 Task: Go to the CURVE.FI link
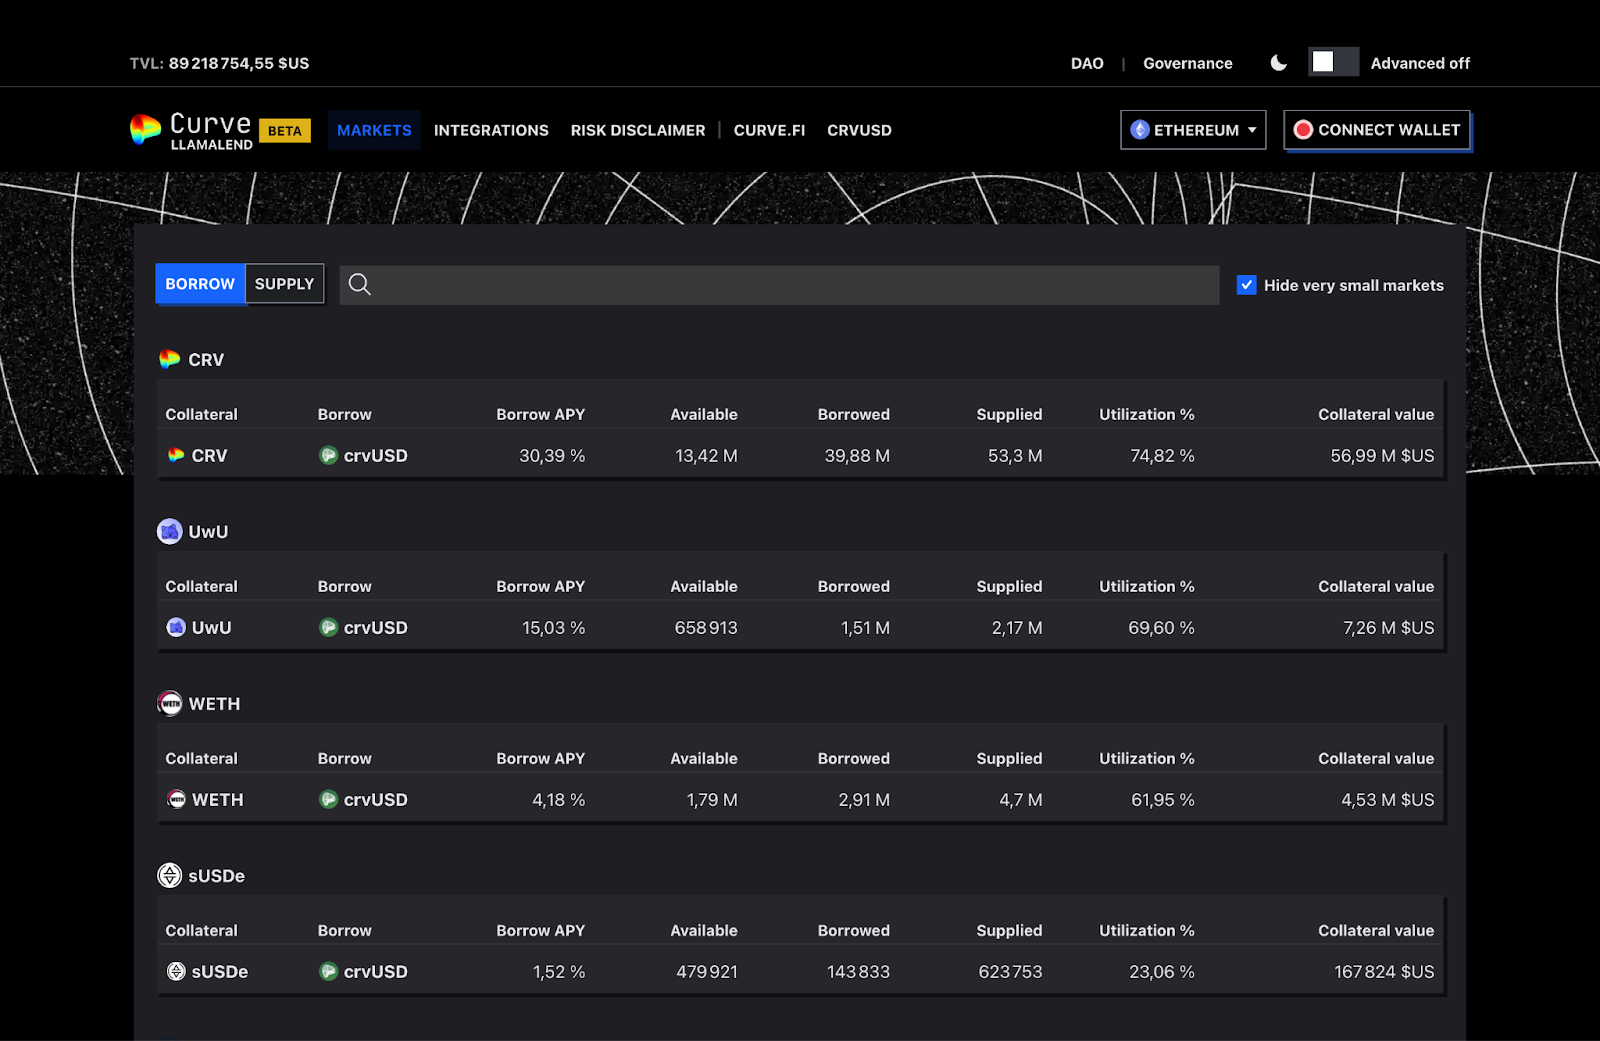[x=769, y=130]
